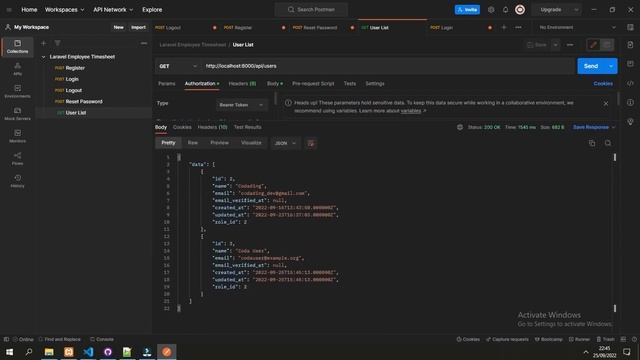Toggle line wrap icon beside JSON dropdown
The height and width of the screenshot is (360, 640).
[311, 143]
